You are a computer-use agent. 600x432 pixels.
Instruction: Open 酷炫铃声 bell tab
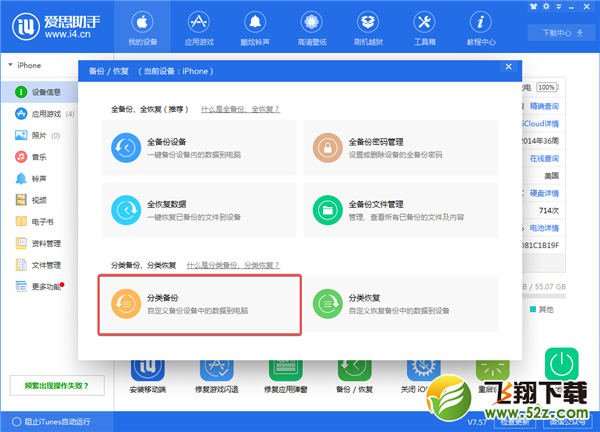[255, 28]
